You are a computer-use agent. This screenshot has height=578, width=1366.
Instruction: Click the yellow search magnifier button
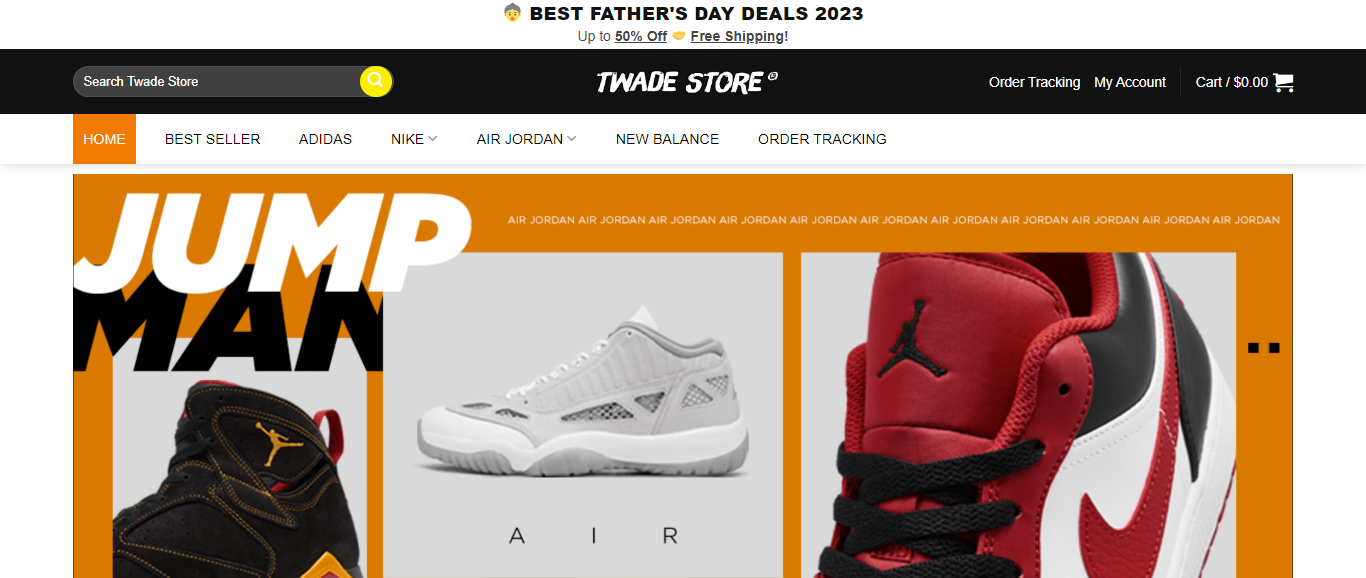tap(375, 81)
